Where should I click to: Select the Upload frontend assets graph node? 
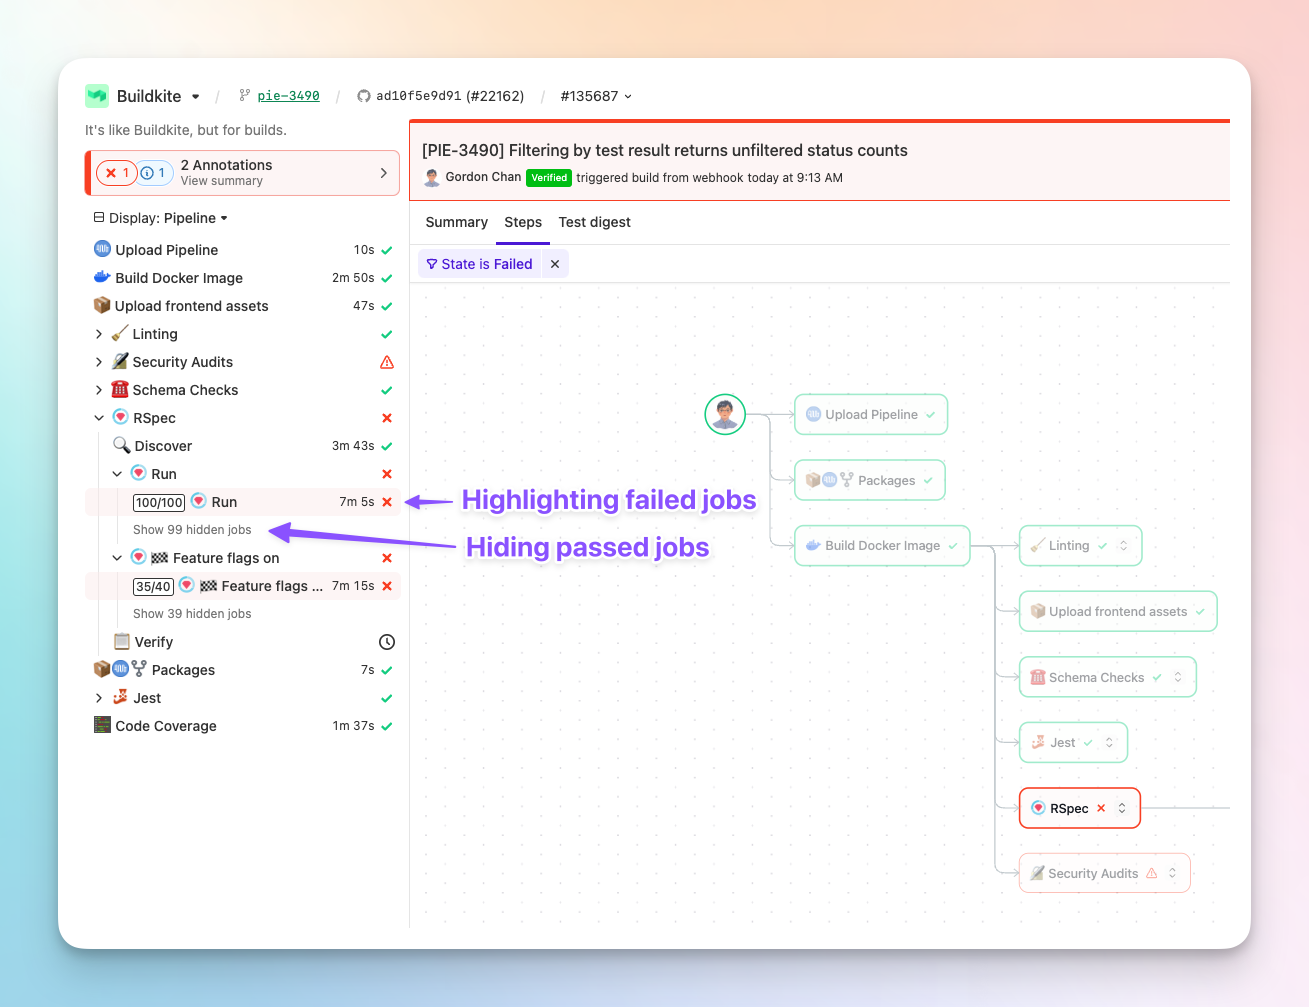tap(1118, 612)
